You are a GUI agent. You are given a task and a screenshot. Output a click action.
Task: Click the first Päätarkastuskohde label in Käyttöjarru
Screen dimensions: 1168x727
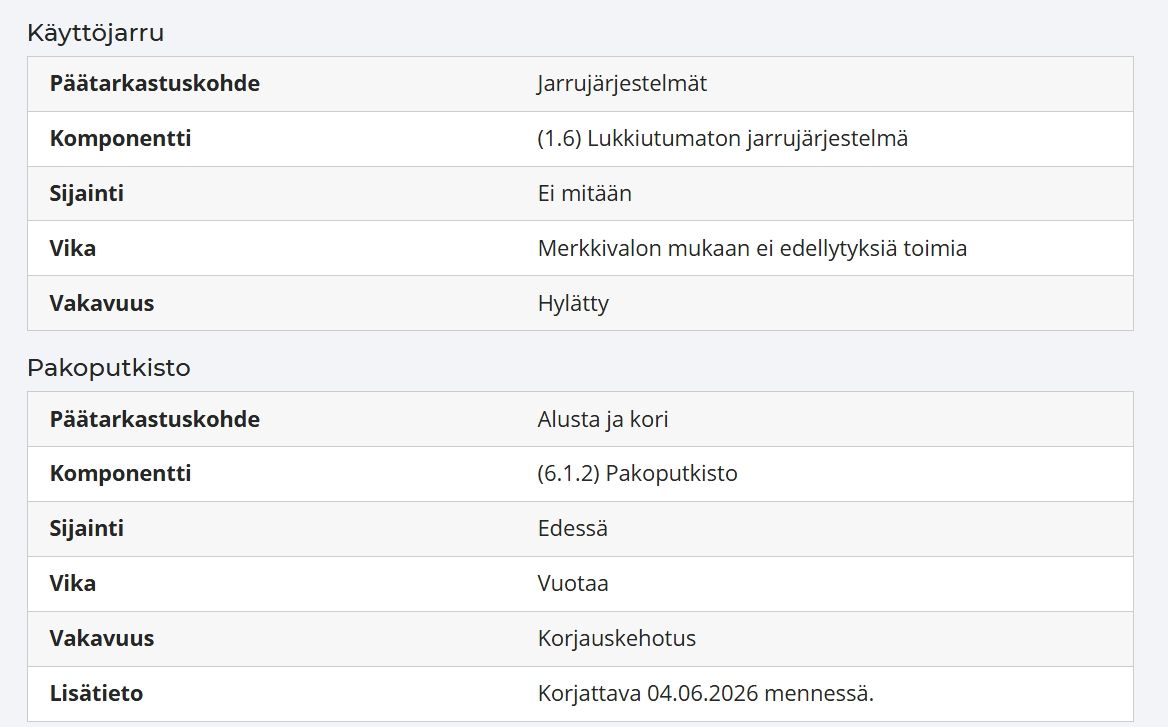tap(155, 83)
